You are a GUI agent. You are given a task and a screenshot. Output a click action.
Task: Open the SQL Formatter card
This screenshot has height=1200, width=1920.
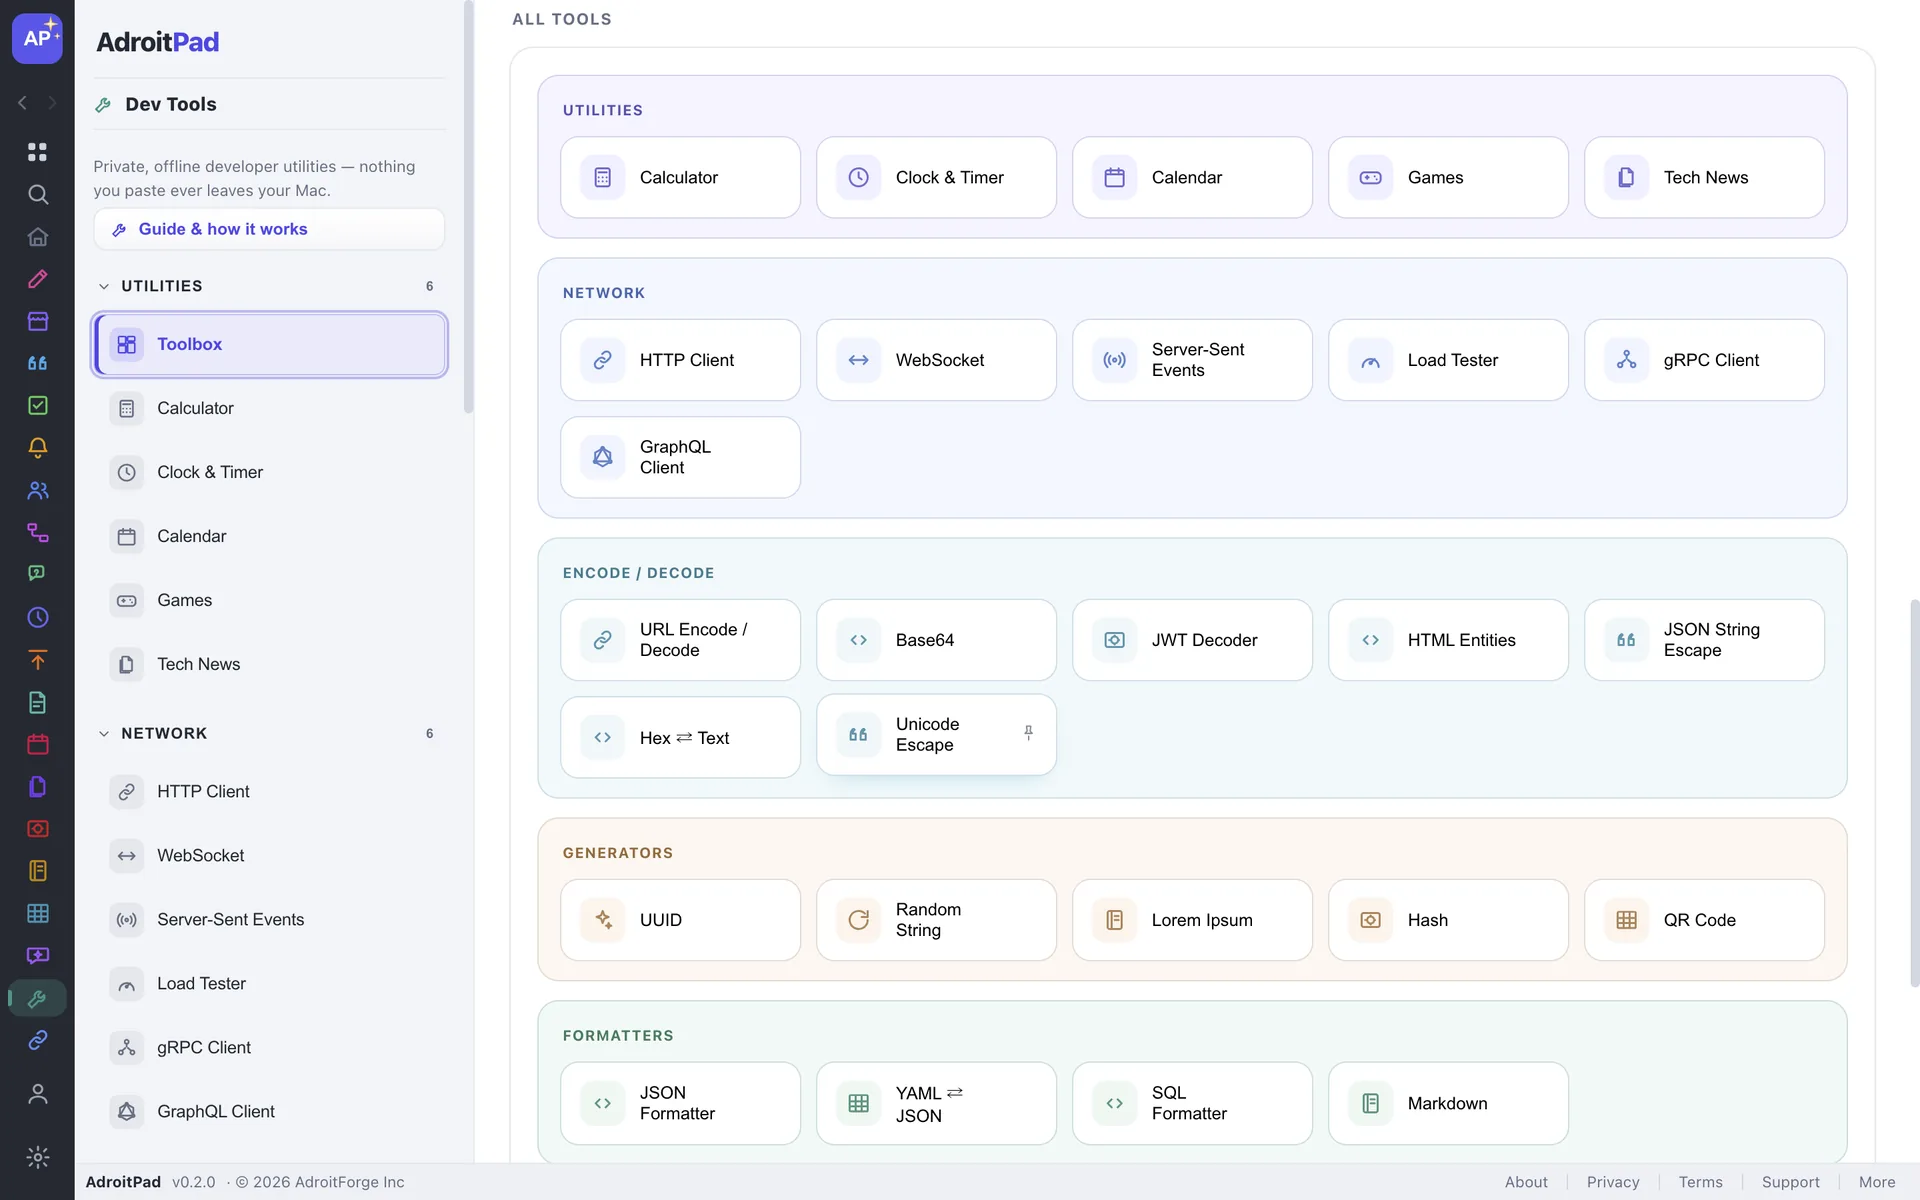pyautogui.click(x=1192, y=1103)
